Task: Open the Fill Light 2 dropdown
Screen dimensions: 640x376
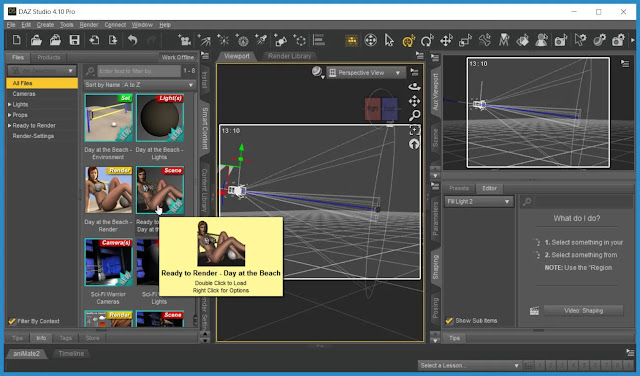Action: 478,202
